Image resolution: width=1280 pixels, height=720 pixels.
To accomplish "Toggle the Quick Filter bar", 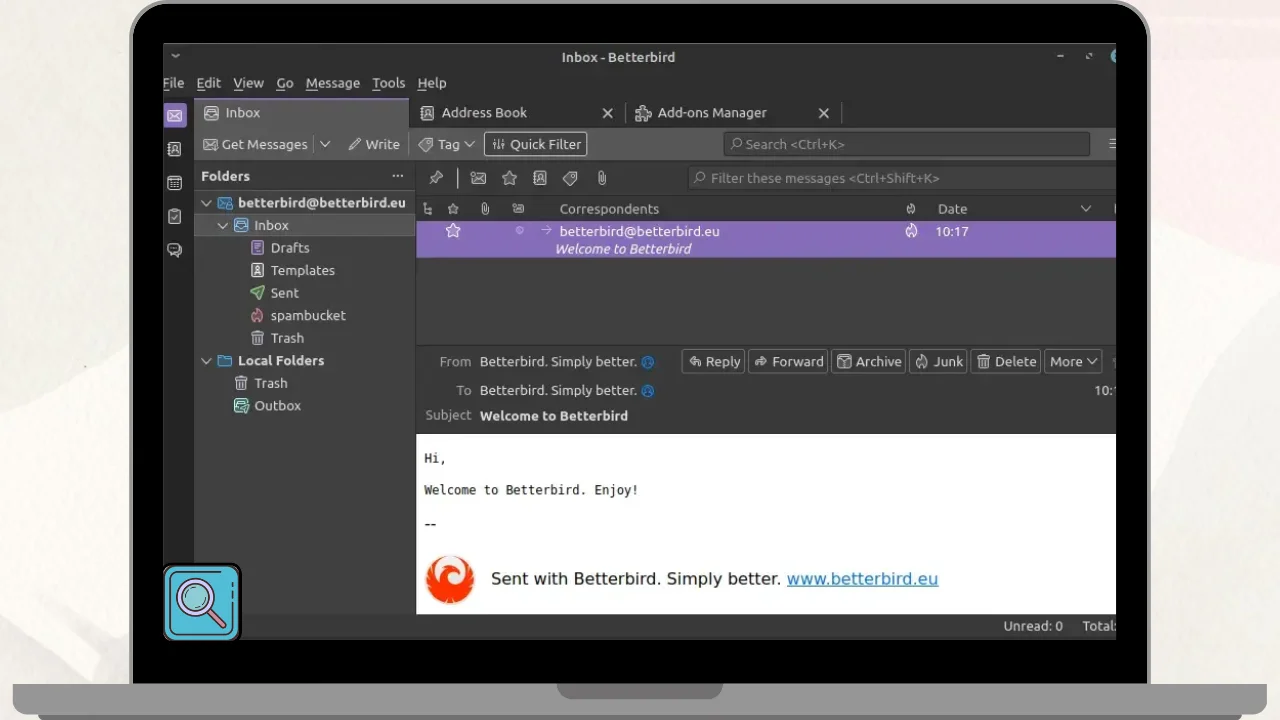I will point(535,144).
